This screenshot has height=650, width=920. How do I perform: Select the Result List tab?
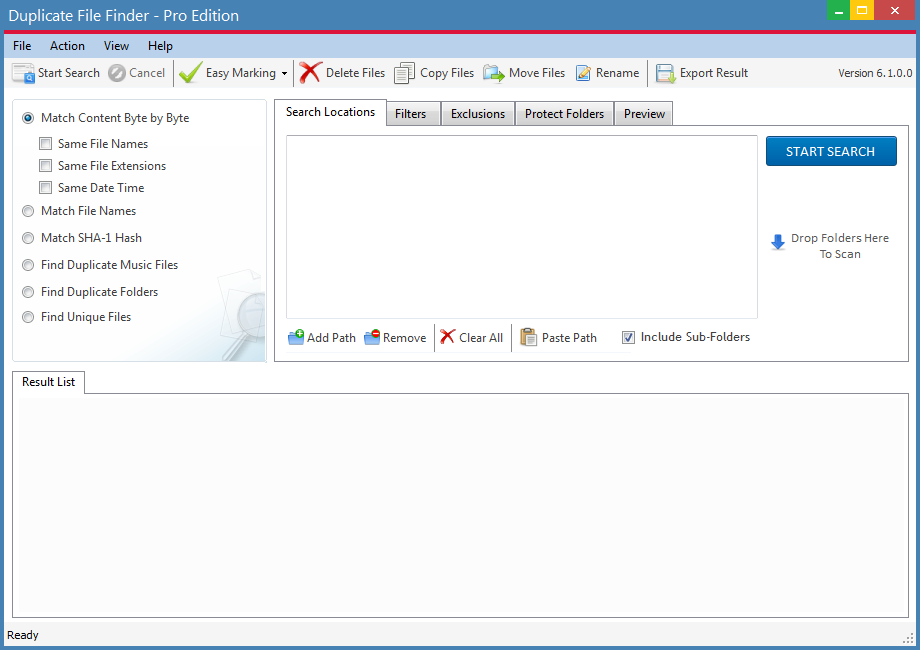click(x=49, y=382)
